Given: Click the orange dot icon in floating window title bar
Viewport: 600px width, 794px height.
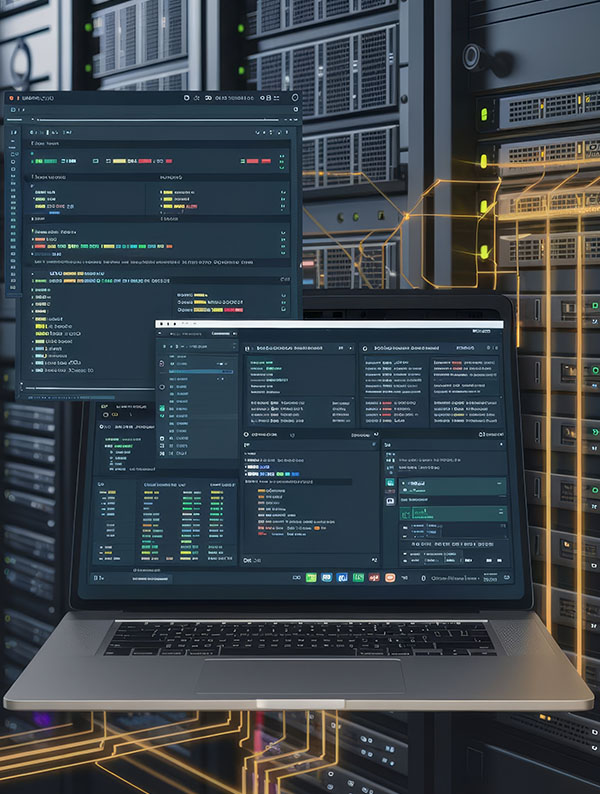Looking at the screenshot, I should tap(10, 99).
